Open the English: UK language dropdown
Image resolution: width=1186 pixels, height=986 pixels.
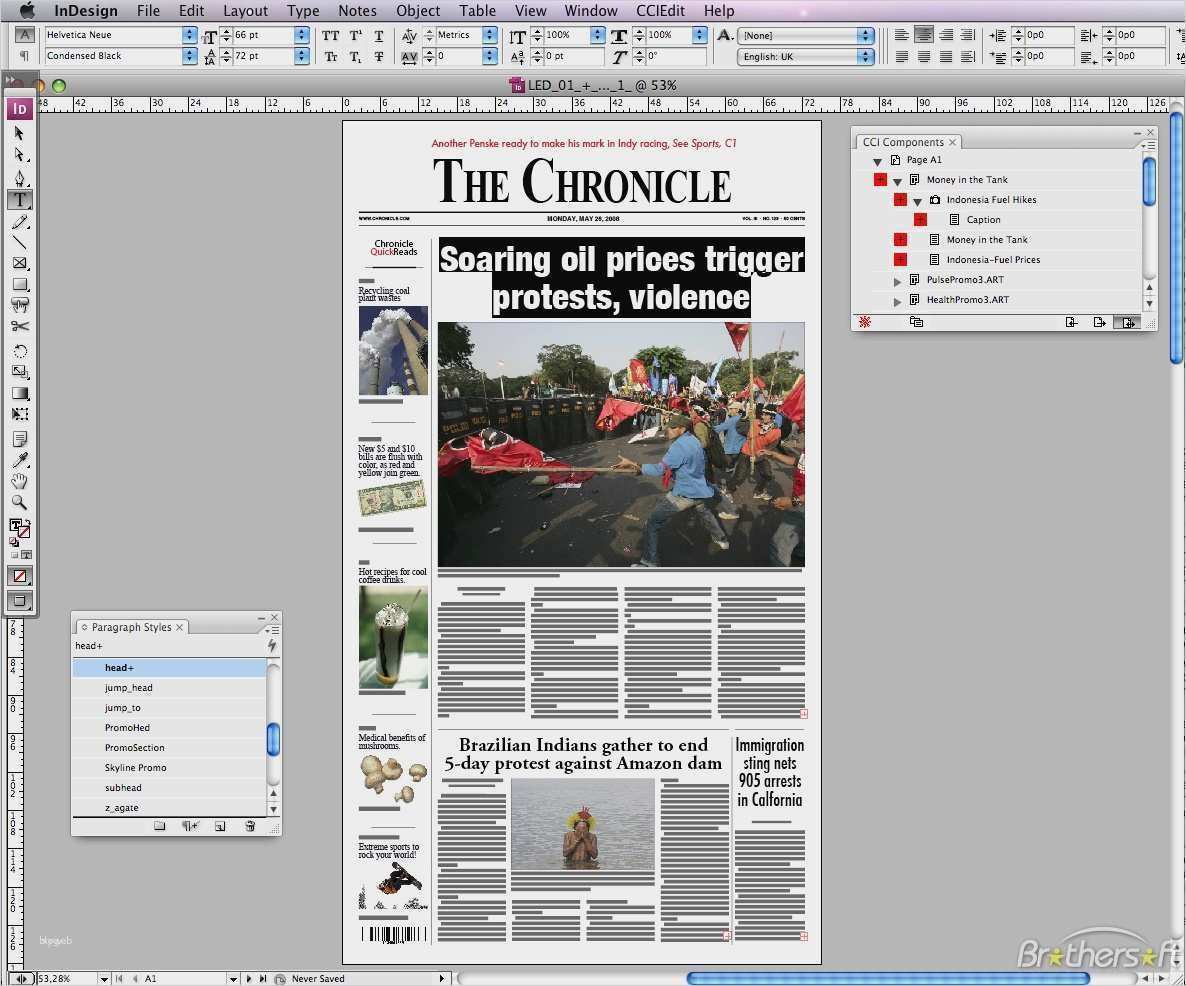point(865,57)
